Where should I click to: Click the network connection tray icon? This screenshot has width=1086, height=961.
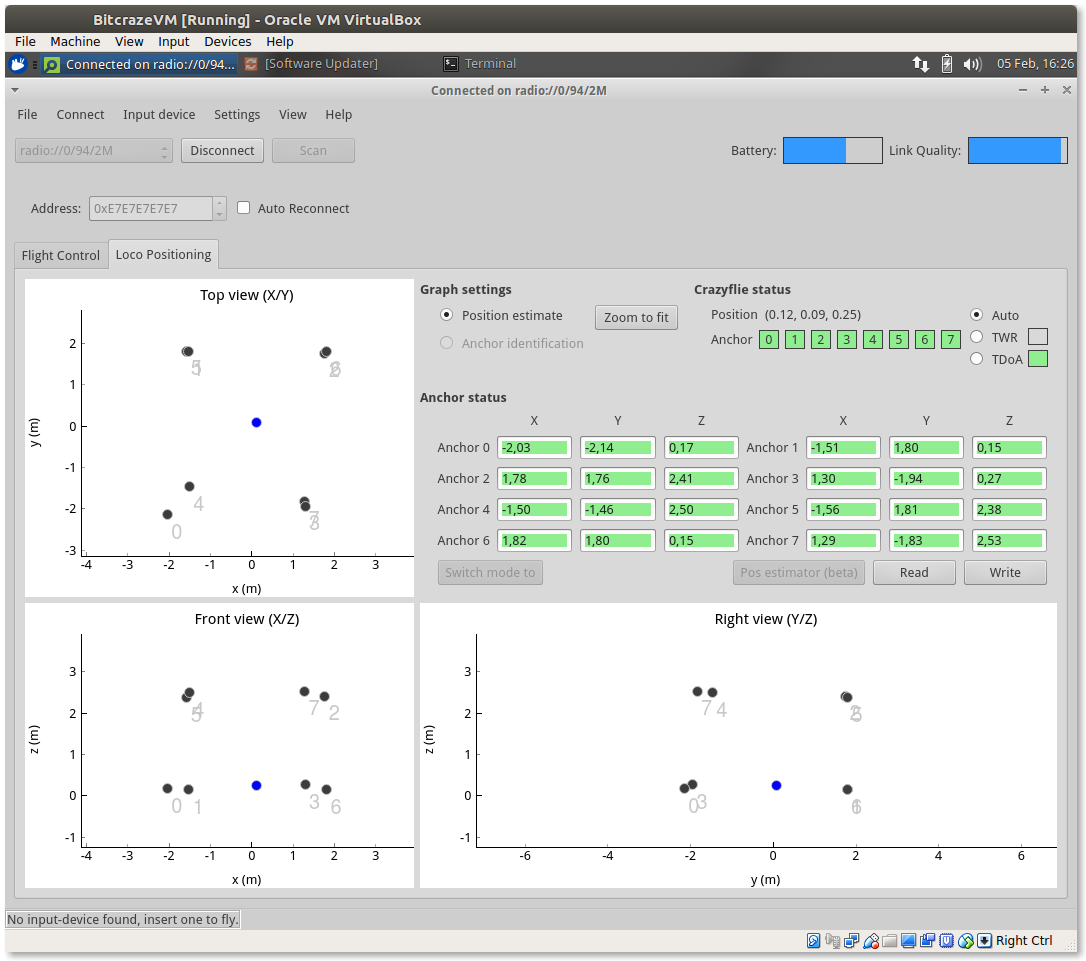[x=920, y=64]
